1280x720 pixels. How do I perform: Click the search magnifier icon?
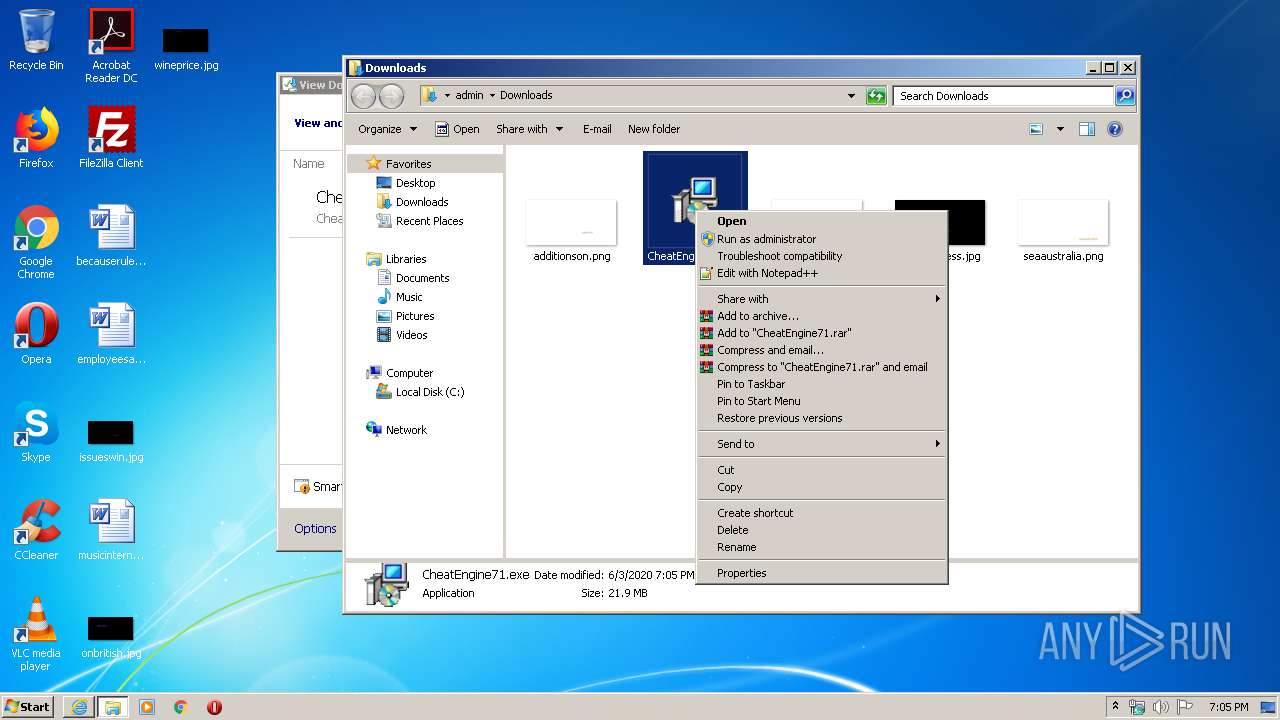(1125, 96)
